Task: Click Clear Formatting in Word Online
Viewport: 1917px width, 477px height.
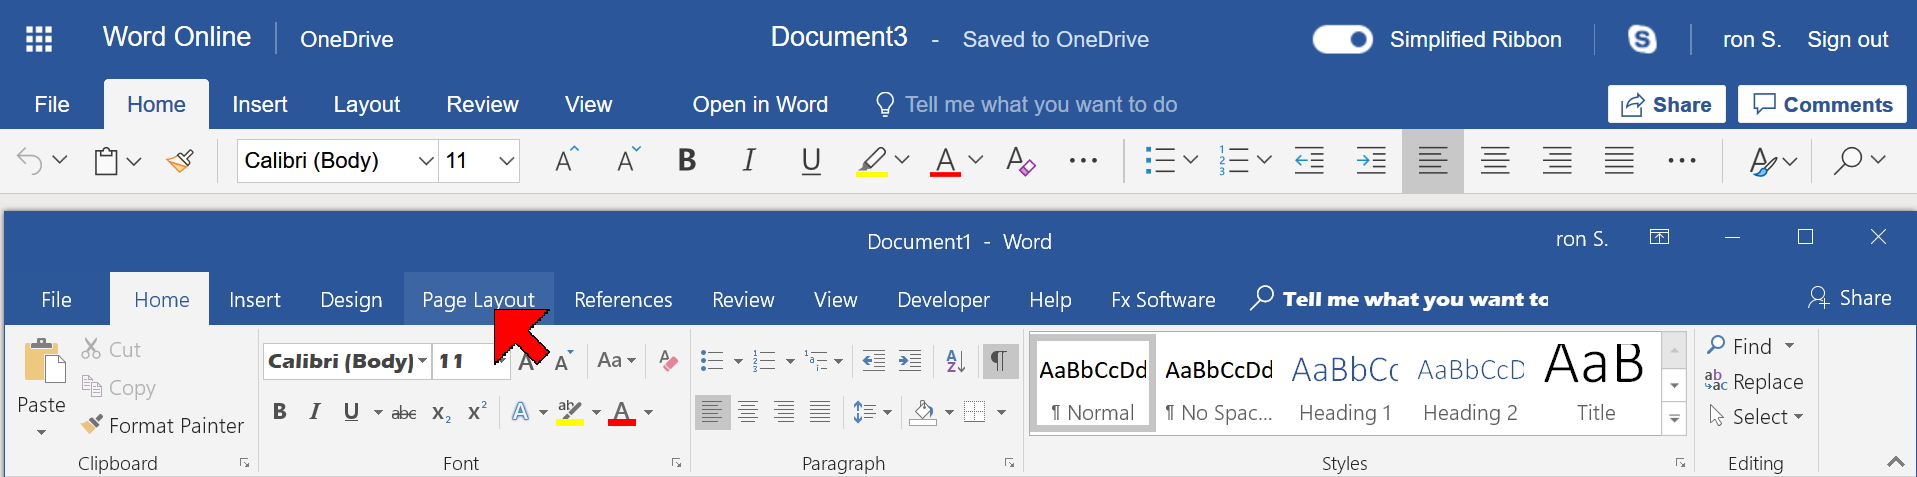Action: (x=1020, y=160)
